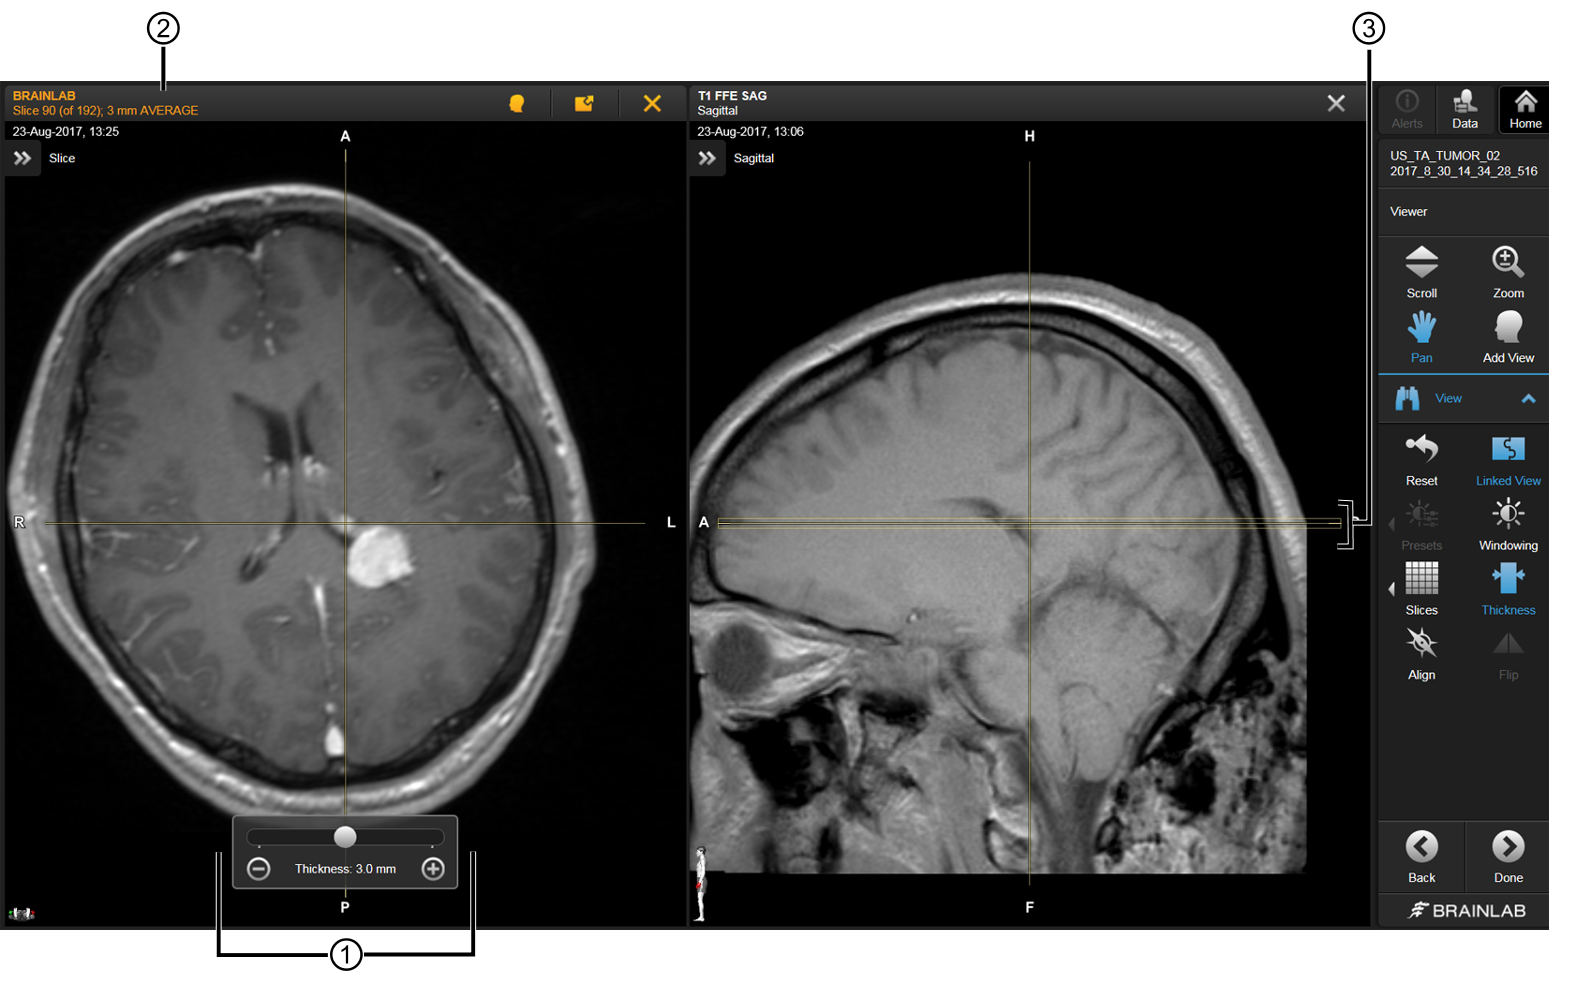The image size is (1587, 983).
Task: Expand the Presets submenu arrow
Action: [x=1391, y=524]
